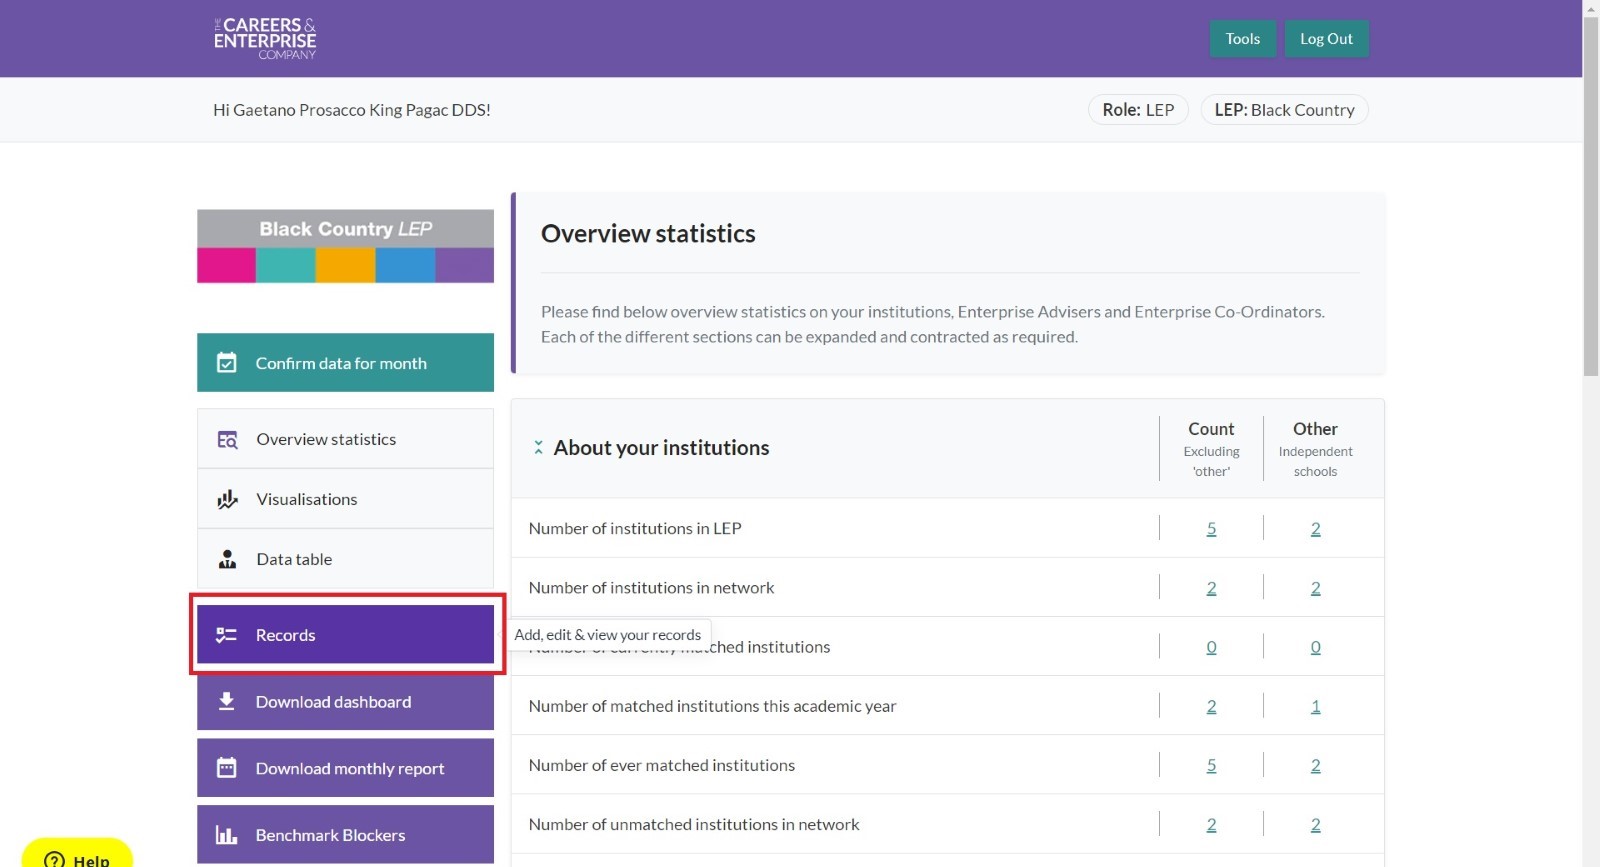1600x867 pixels.
Task: Click the Download dashboard arrow icon
Action: coord(227,701)
